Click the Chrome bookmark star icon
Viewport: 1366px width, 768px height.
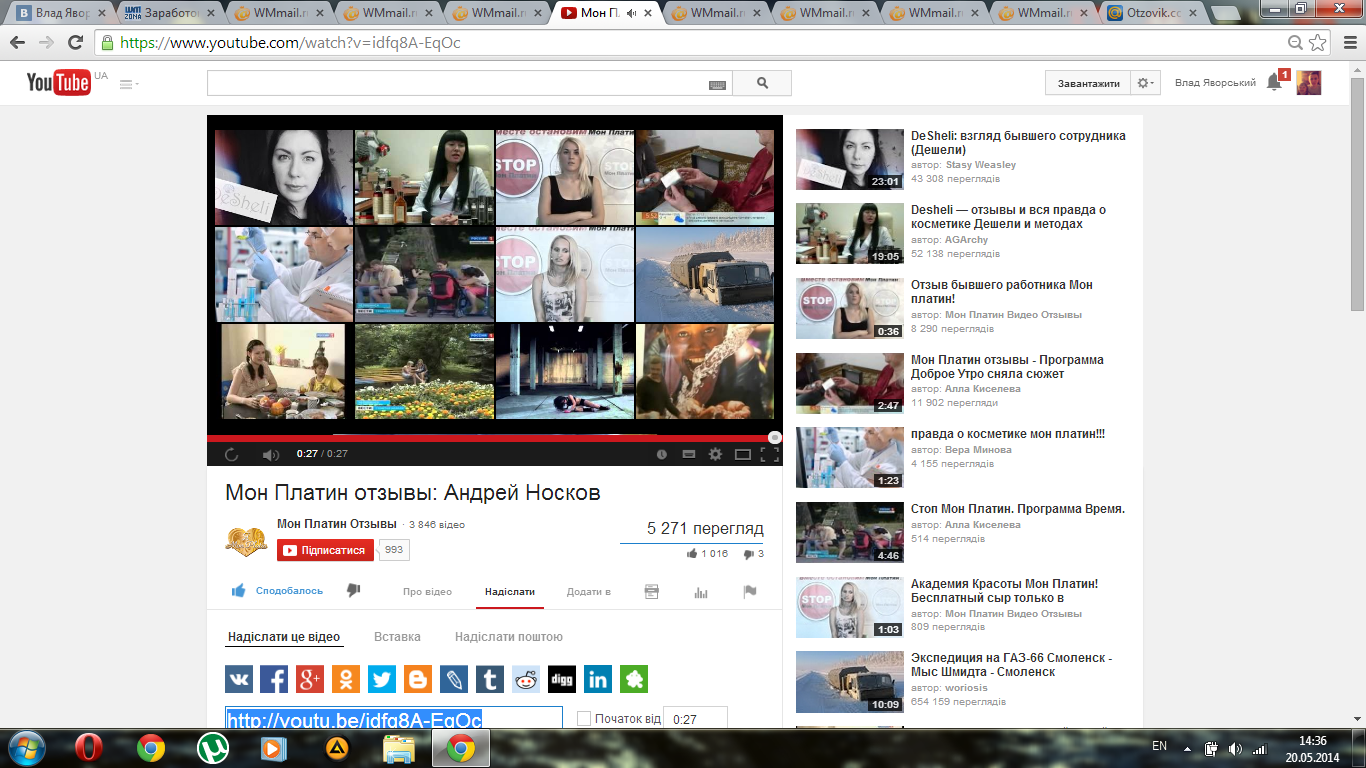[x=1318, y=43]
